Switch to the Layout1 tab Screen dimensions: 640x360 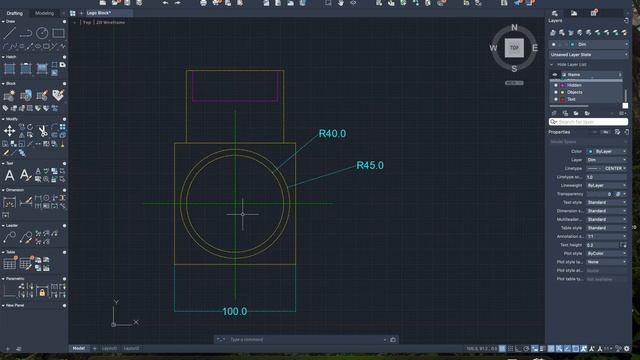(109, 349)
